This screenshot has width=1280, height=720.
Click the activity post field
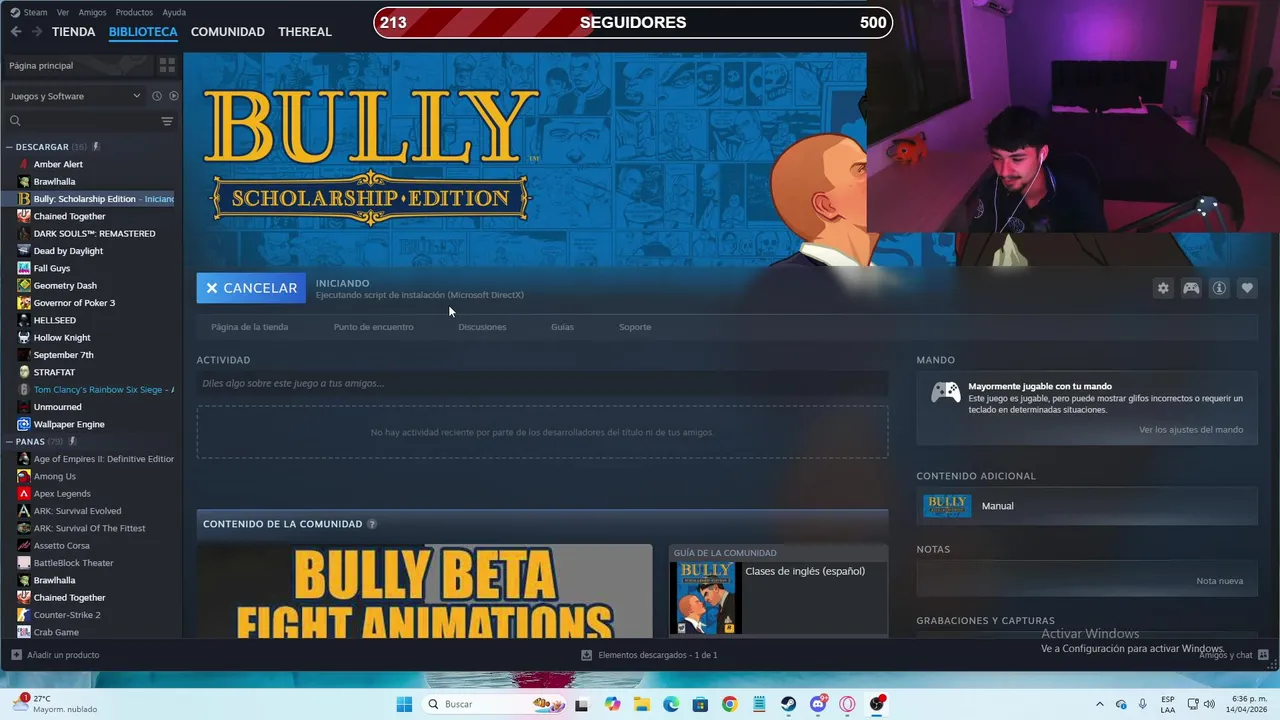click(542, 383)
